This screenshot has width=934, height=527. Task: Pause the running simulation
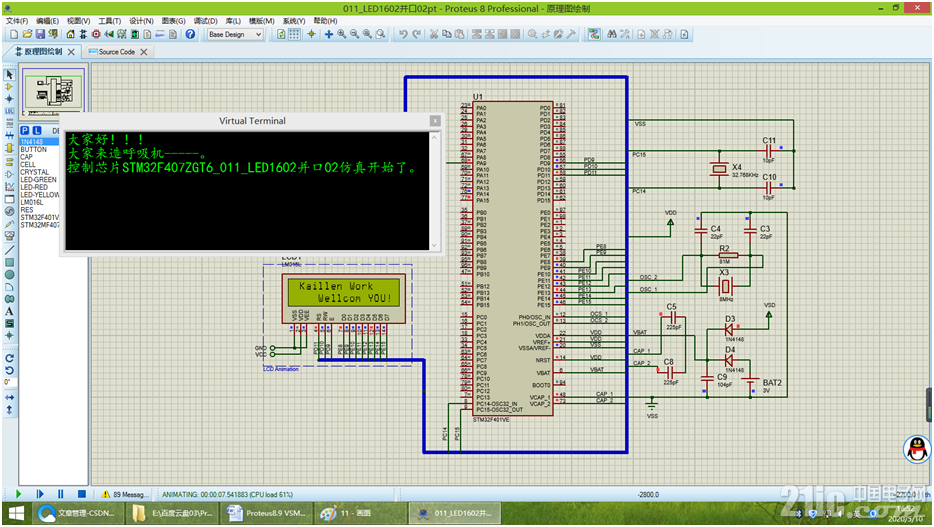[61, 494]
